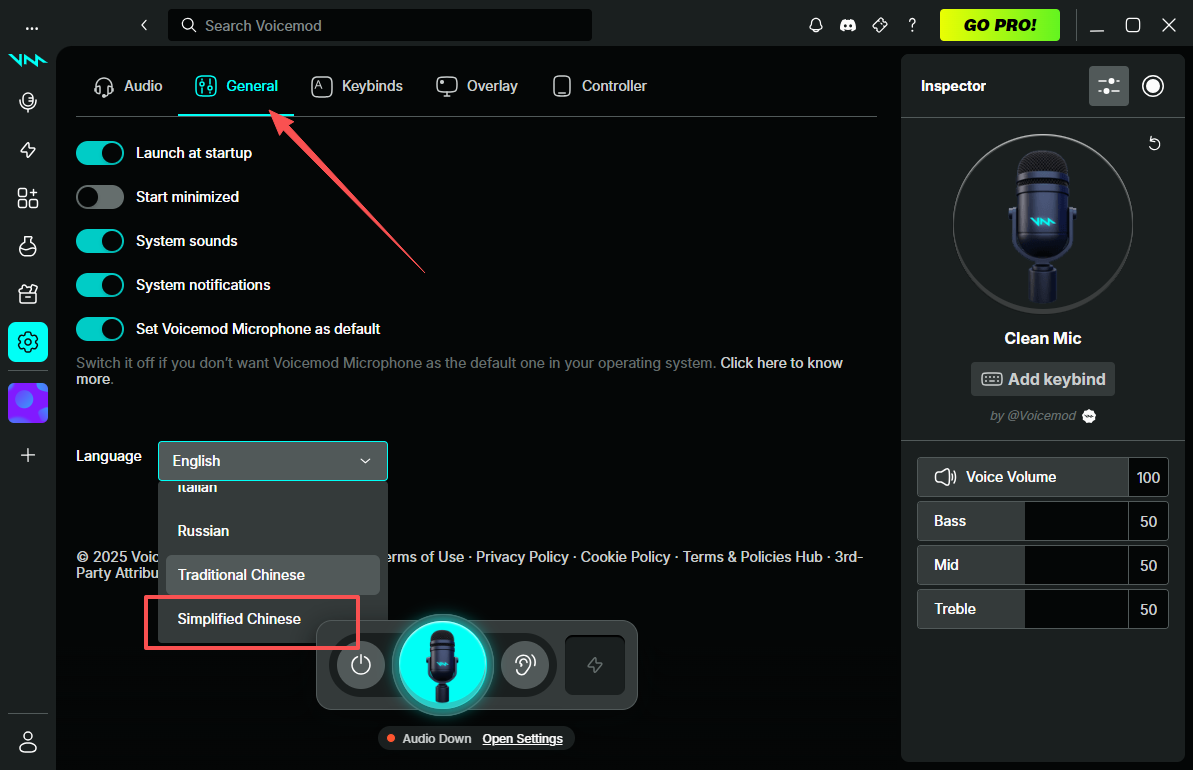The image size is (1193, 770).
Task: Click the Bass value 50
Action: (x=1148, y=521)
